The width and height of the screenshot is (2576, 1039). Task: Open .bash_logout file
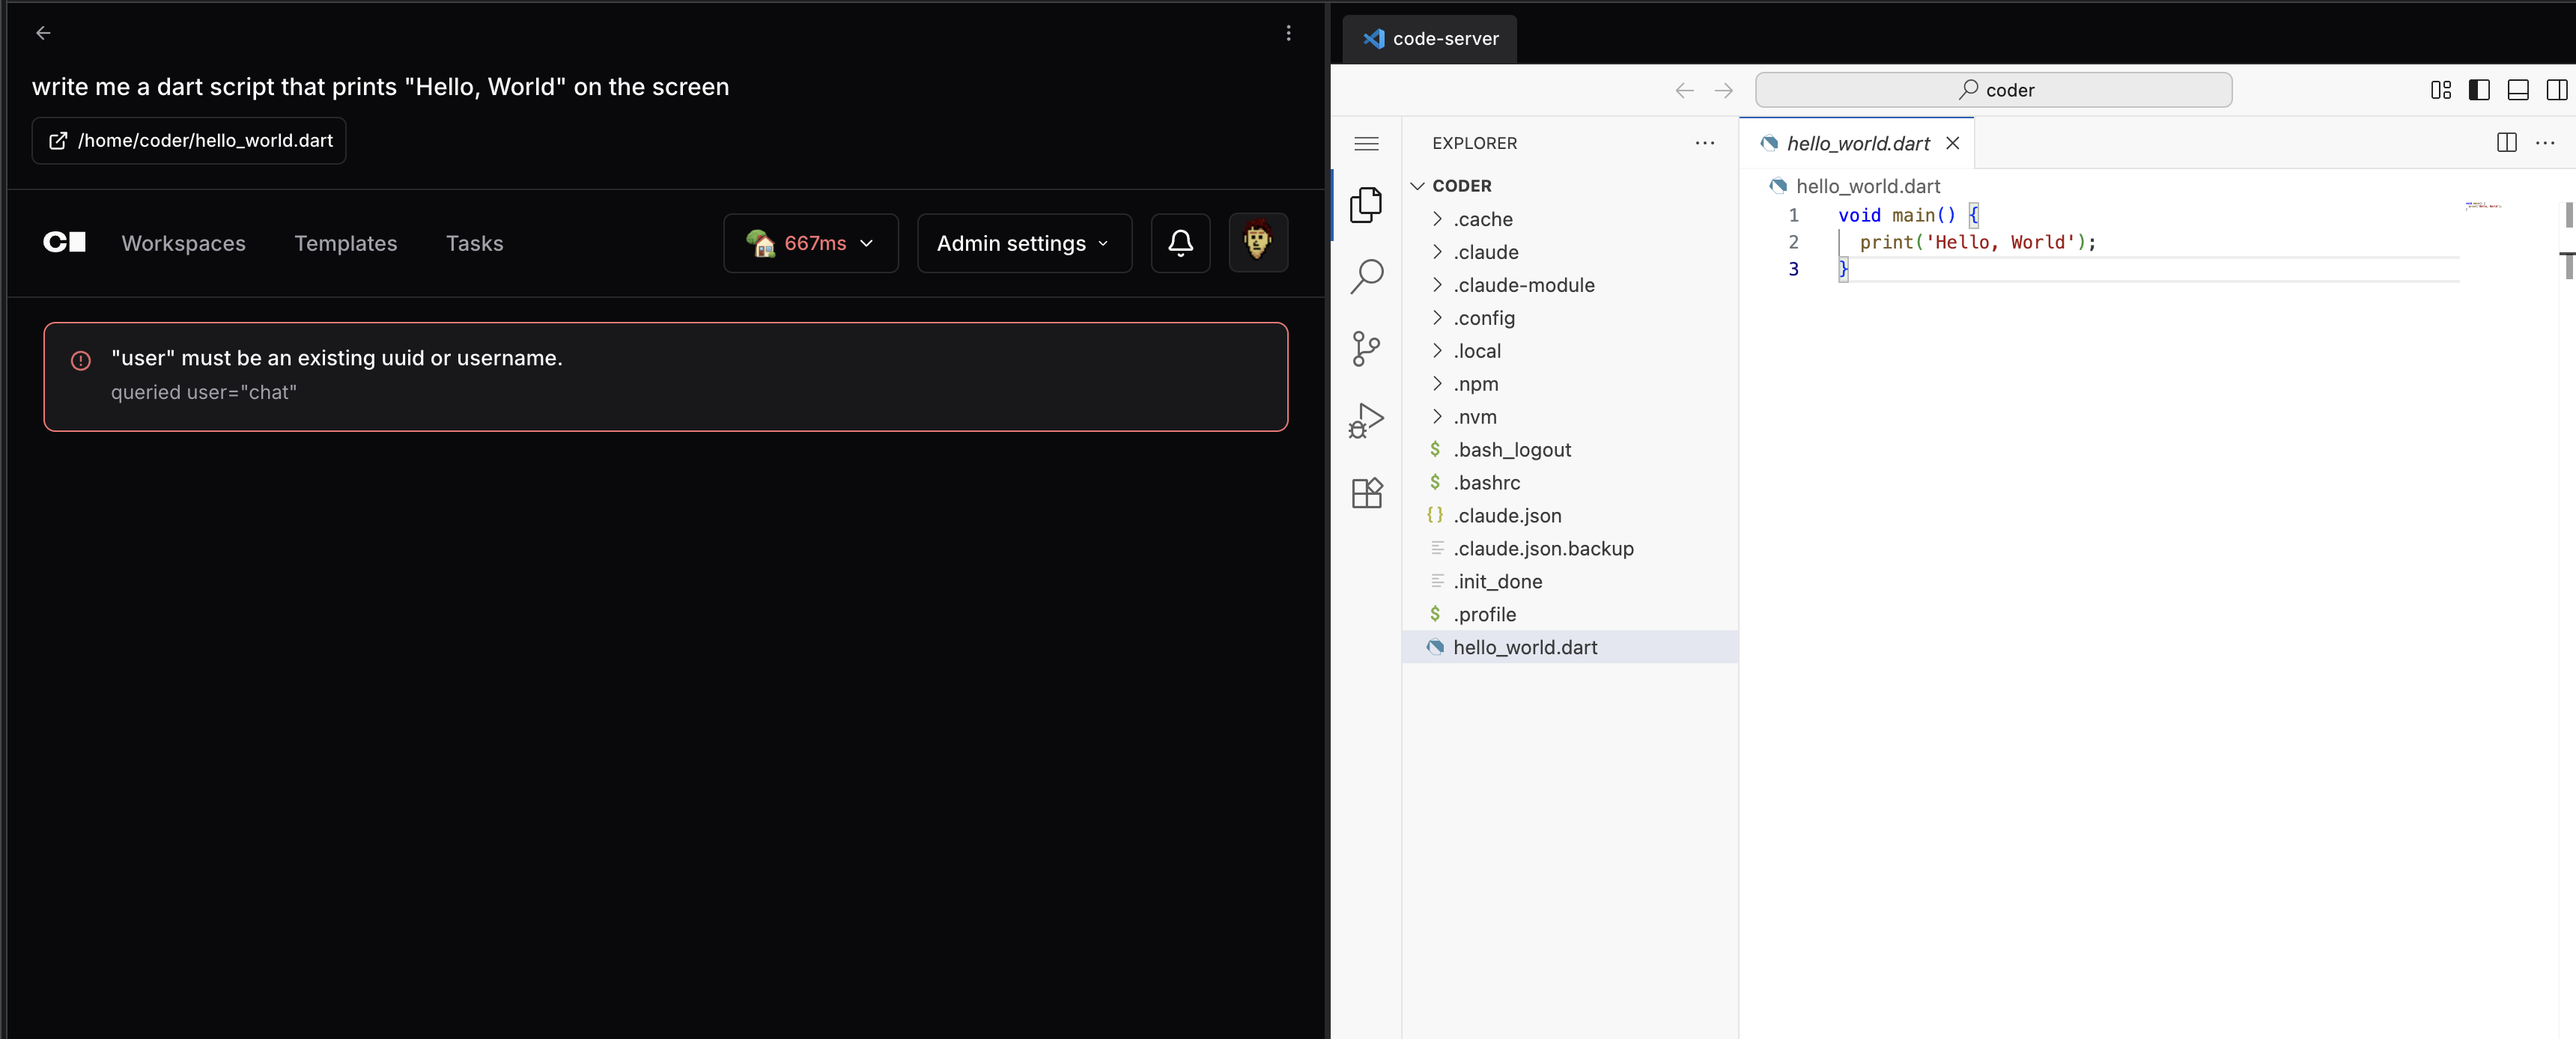[1570, 450]
